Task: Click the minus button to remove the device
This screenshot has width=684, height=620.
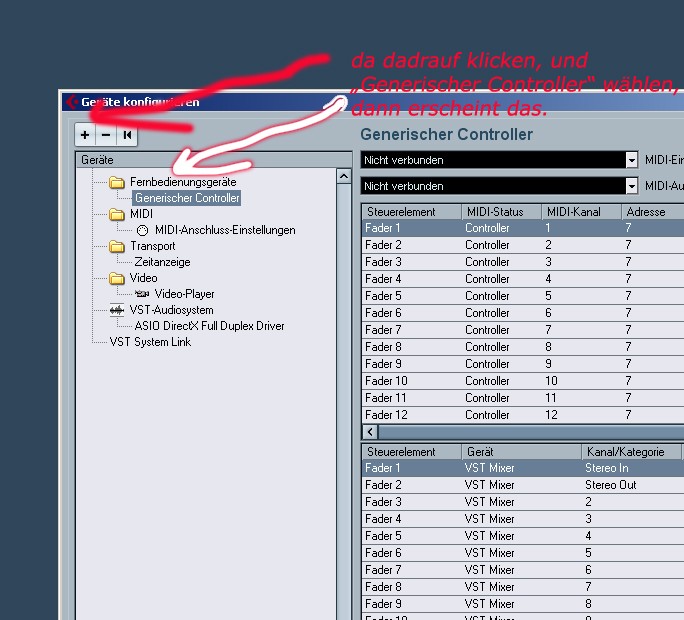Action: pos(106,135)
